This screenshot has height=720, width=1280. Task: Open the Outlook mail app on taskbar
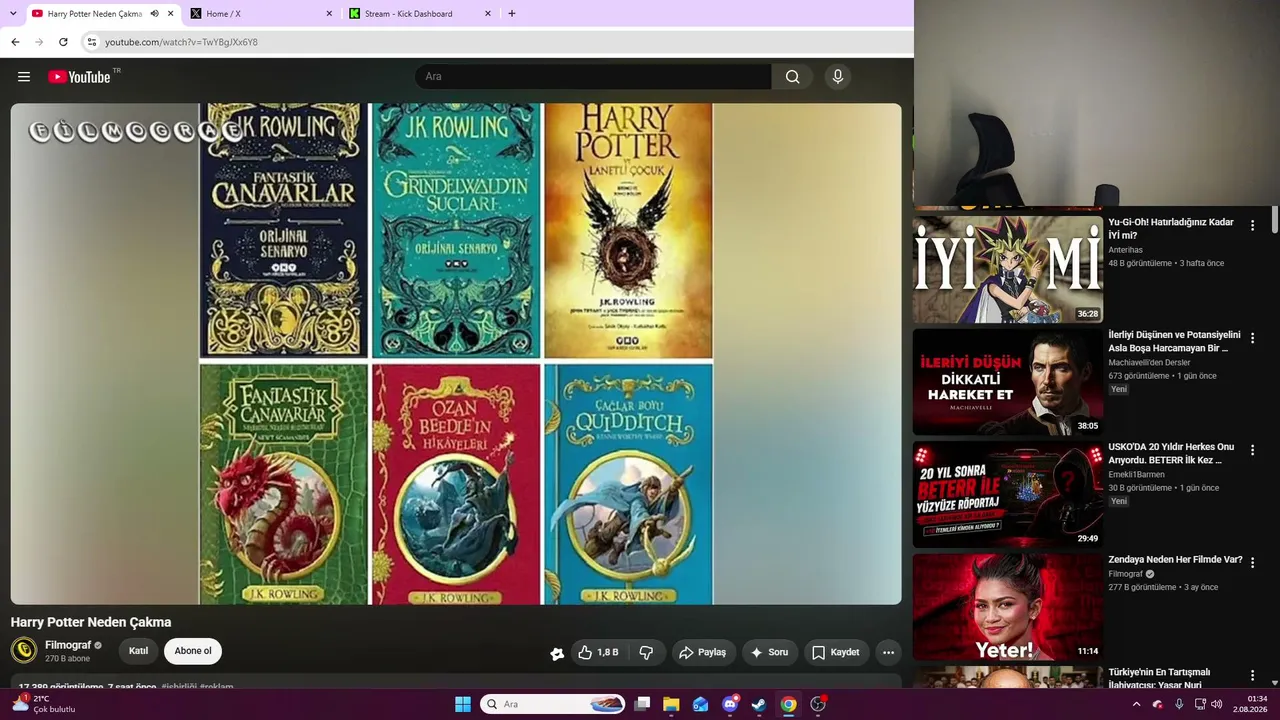point(701,704)
